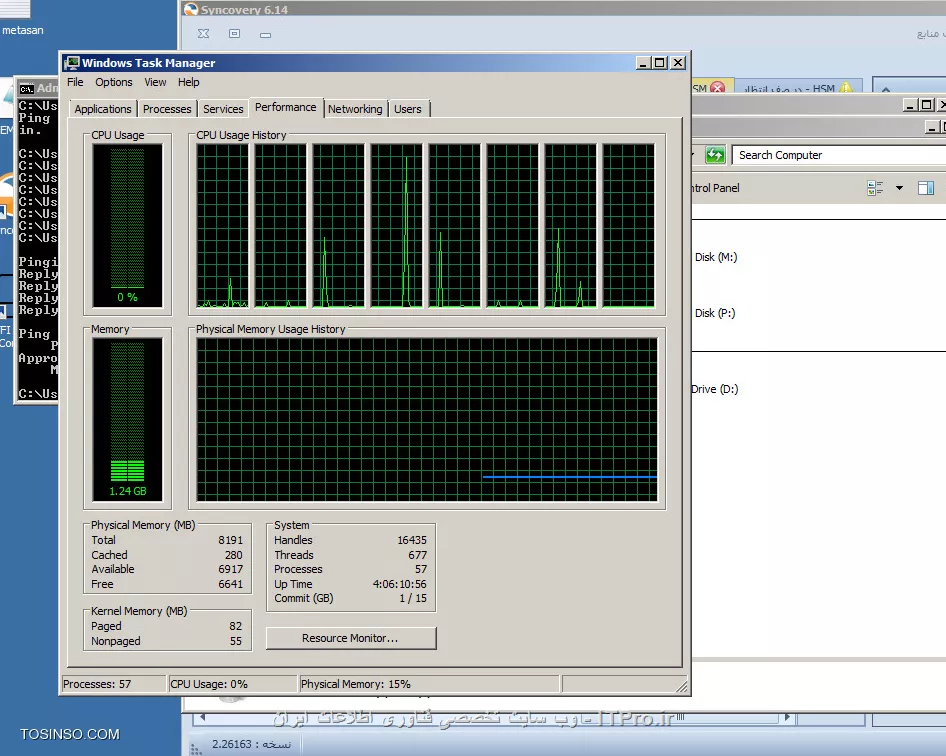Image resolution: width=946 pixels, height=756 pixels.
Task: Click the Physical Memory Total value 8191
Action: pyautogui.click(x=230, y=540)
